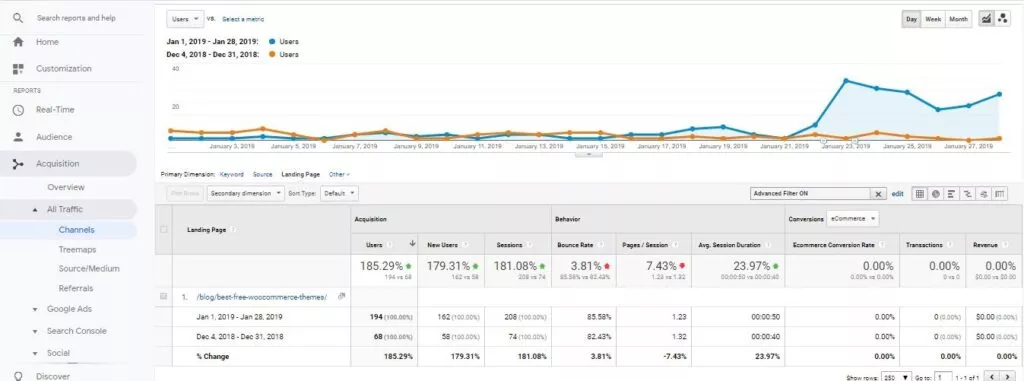1024x381 pixels.
Task: Clear the Advanced Filter with X
Action: [x=878, y=194]
